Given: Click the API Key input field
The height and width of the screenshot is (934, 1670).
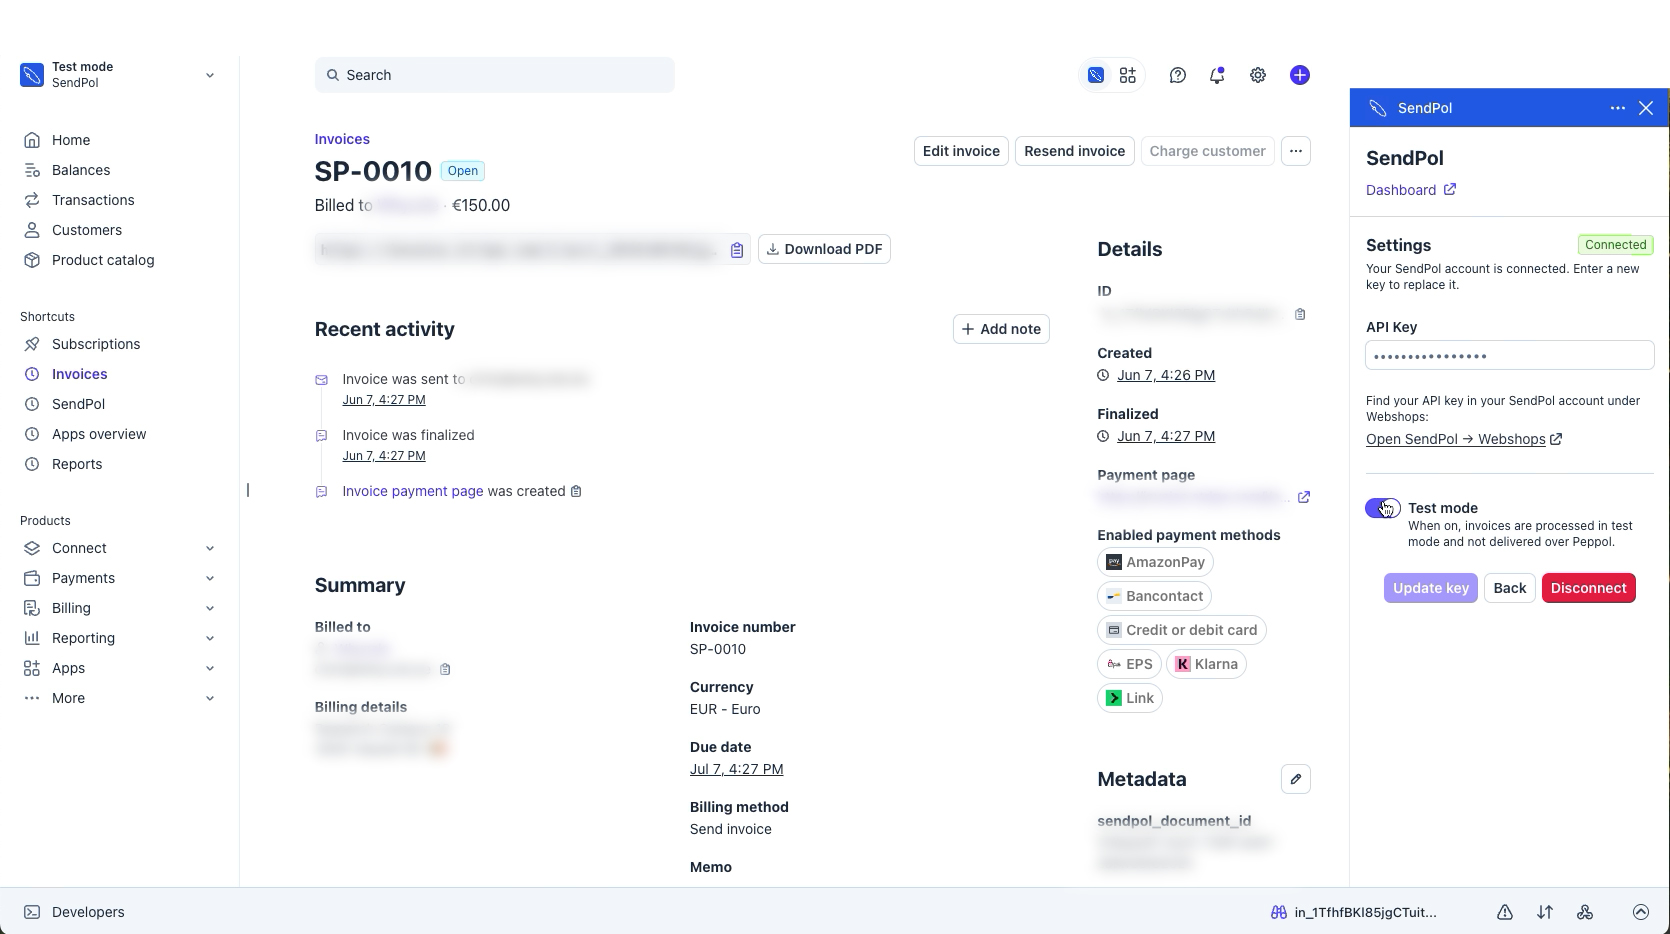Looking at the screenshot, I should 1510,356.
